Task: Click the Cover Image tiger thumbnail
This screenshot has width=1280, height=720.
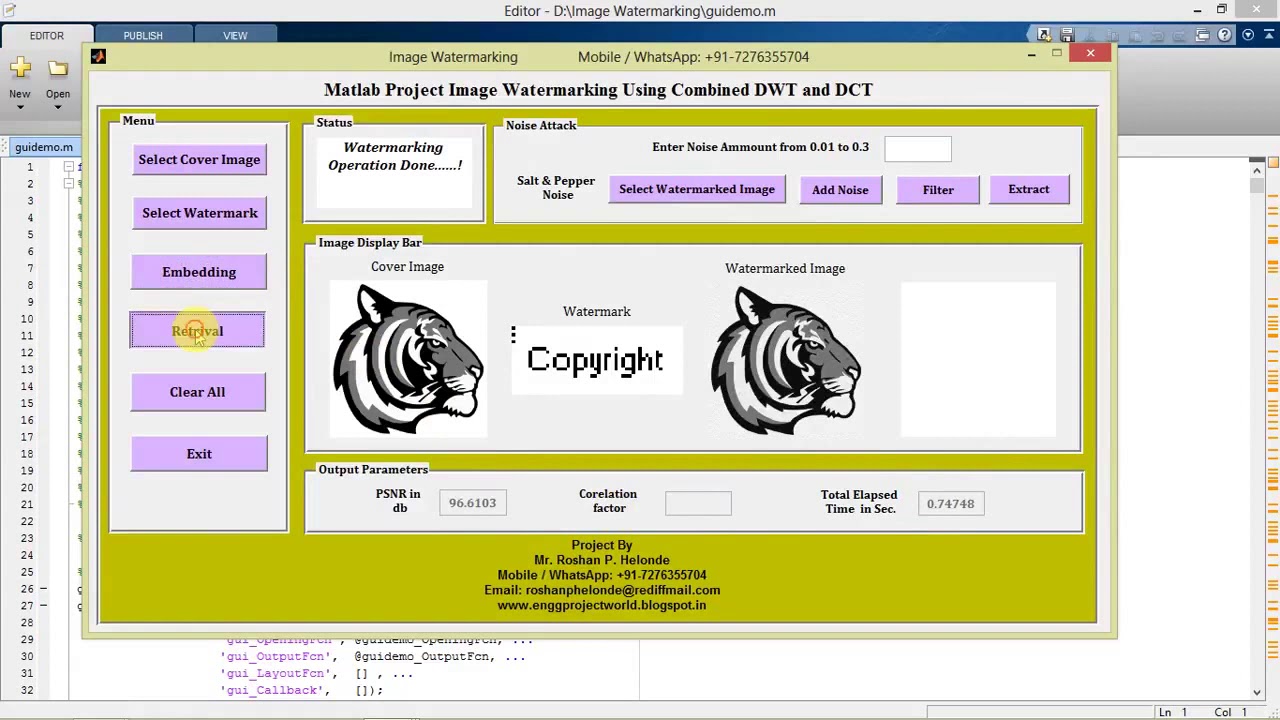Action: pyautogui.click(x=408, y=360)
